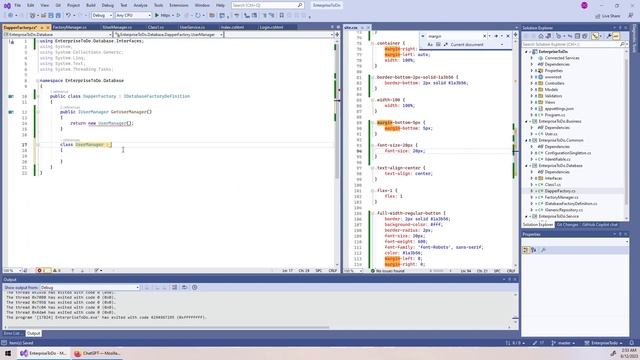Click the warnings indicator in editor status

click(56, 271)
